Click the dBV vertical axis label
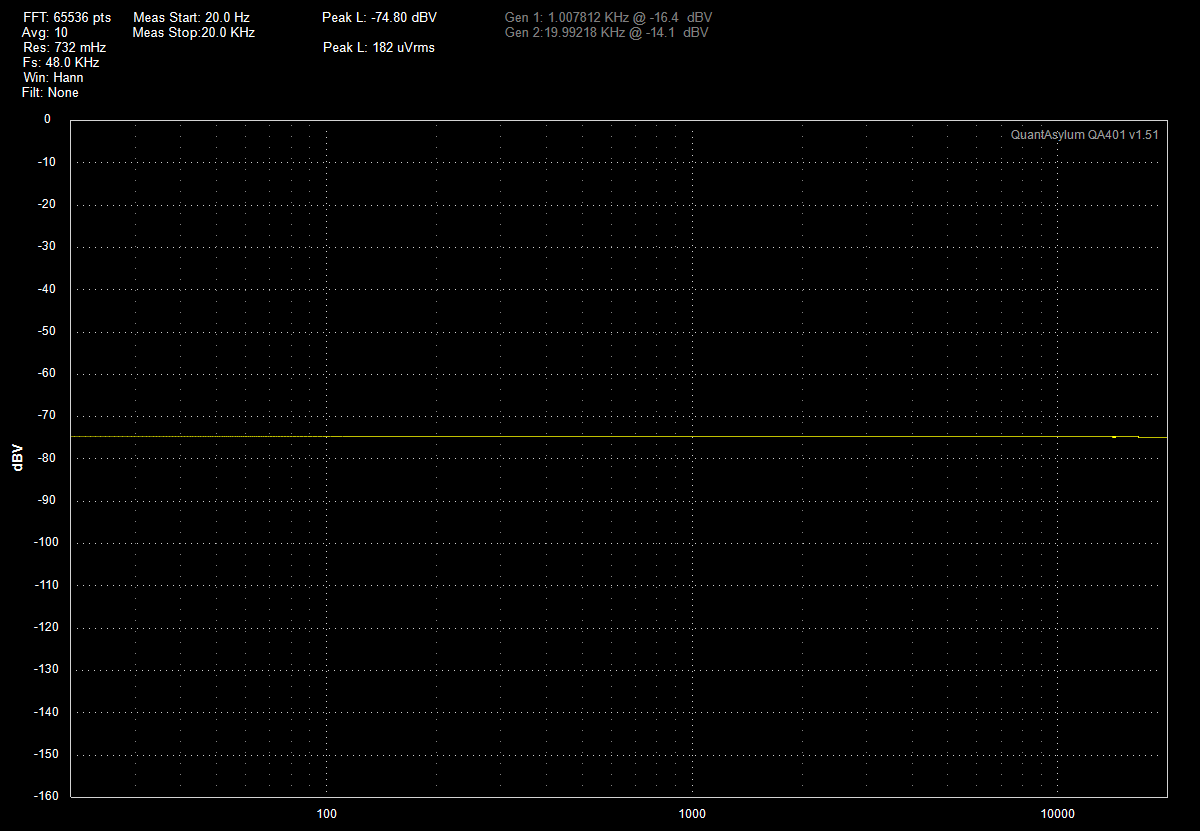The width and height of the screenshot is (1200, 831). click(x=16, y=458)
